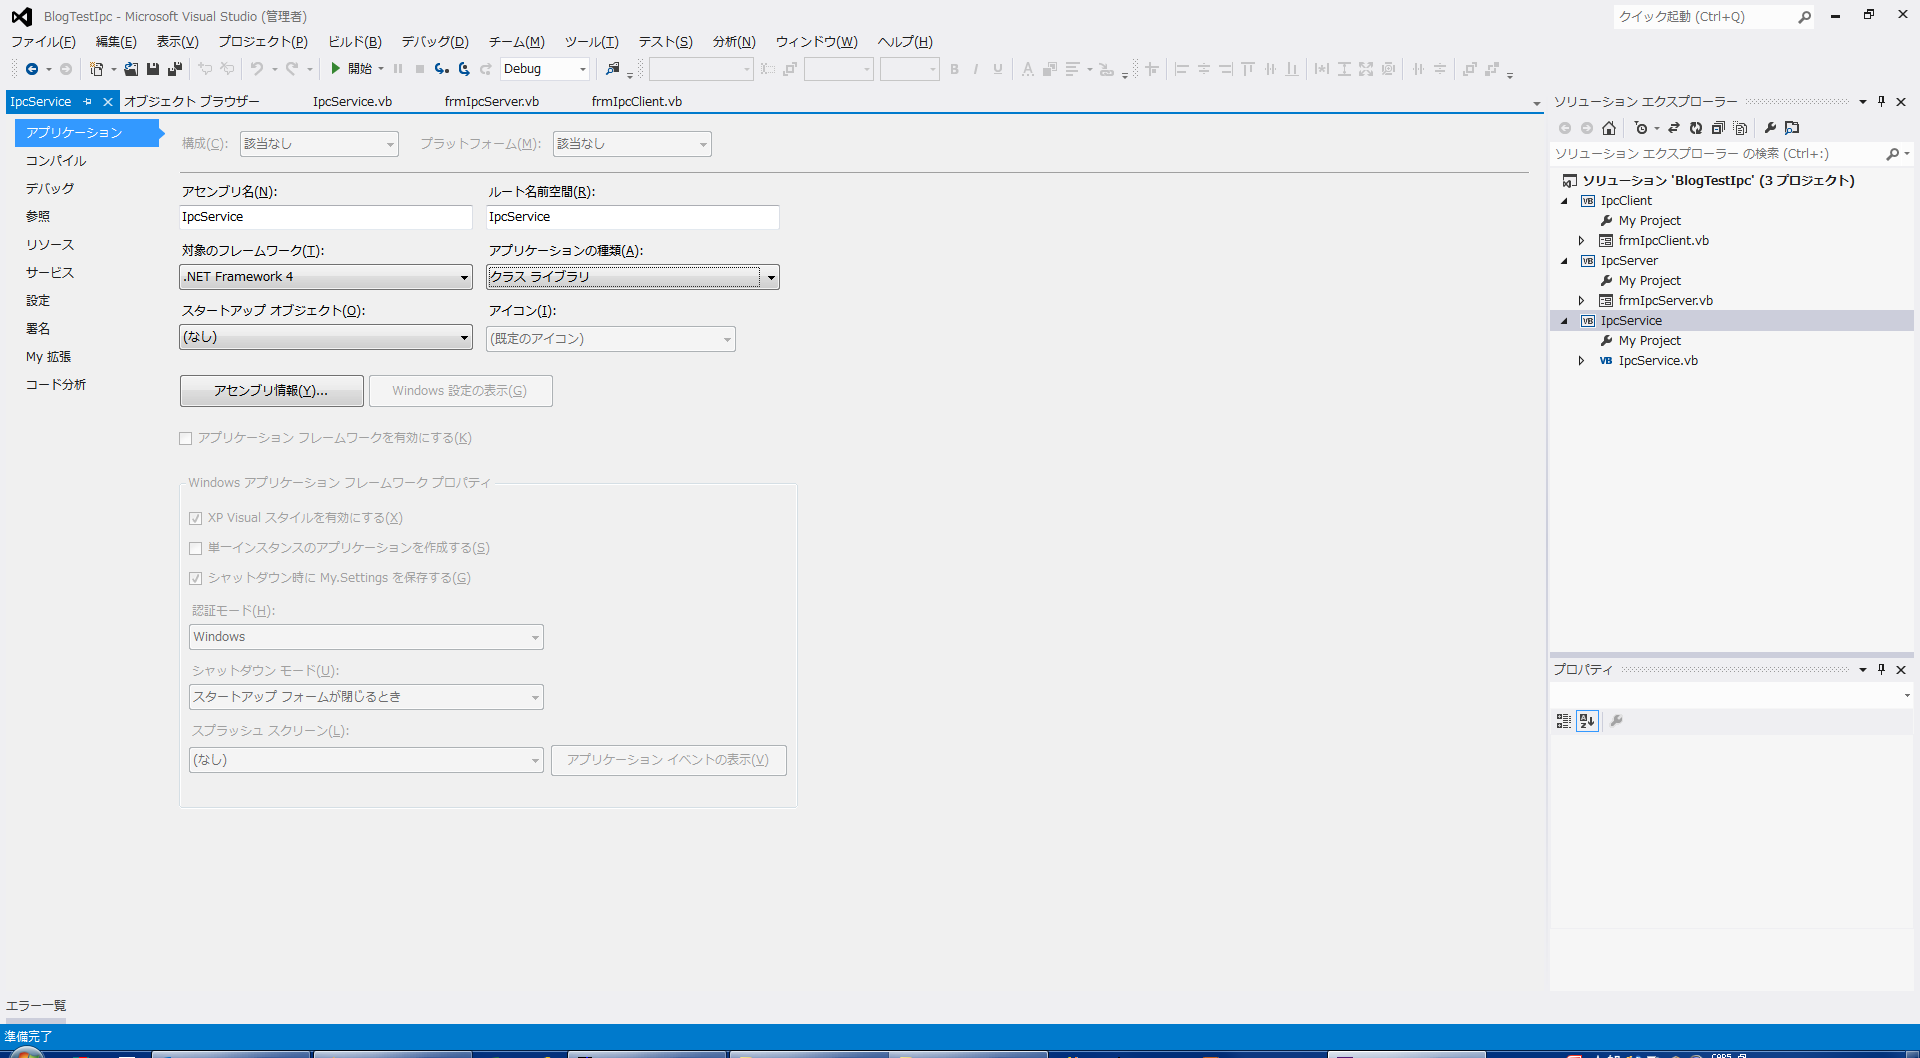1920x1058 pixels.
Task: Click the Step Over debug icon
Action: pyautogui.click(x=464, y=69)
